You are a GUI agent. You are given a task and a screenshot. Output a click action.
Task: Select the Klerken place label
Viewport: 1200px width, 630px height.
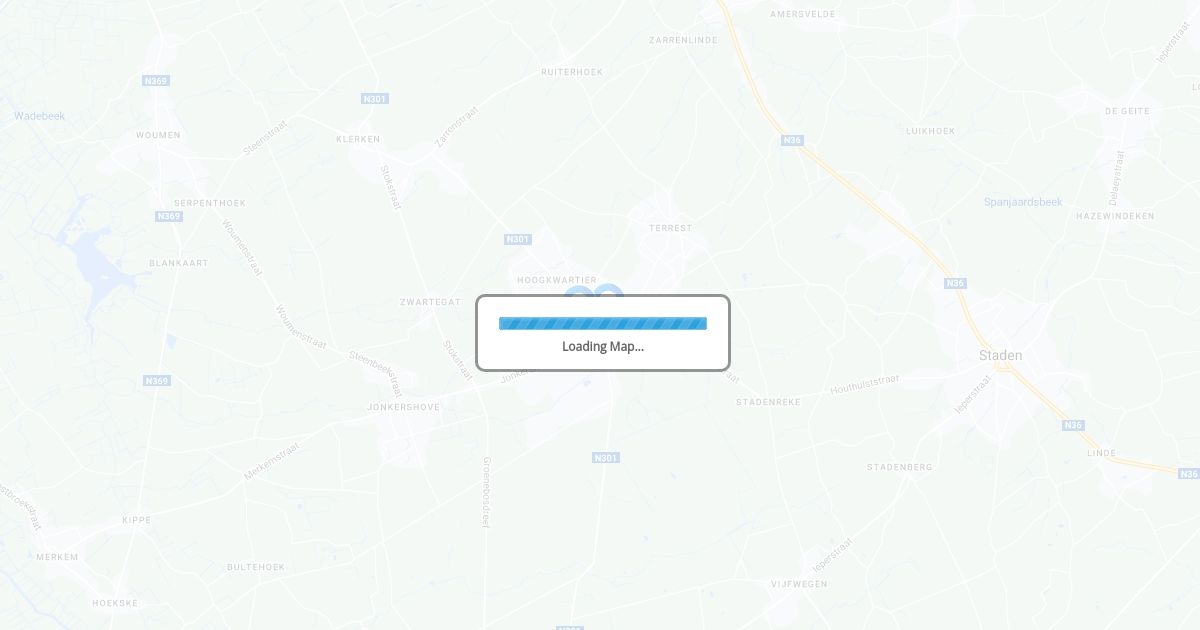tap(359, 139)
